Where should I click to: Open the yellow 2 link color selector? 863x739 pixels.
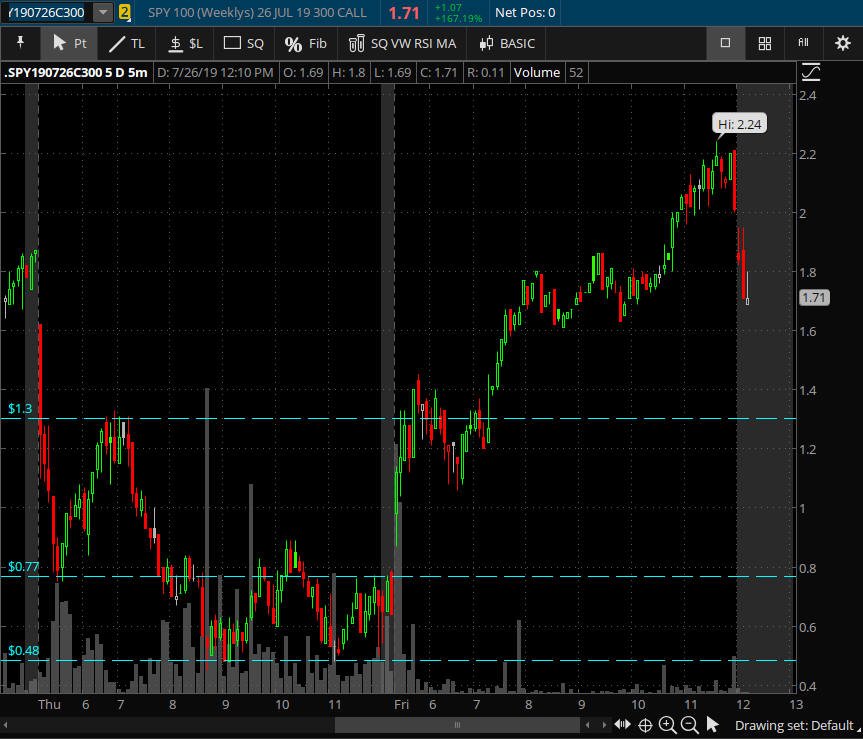[x=124, y=12]
